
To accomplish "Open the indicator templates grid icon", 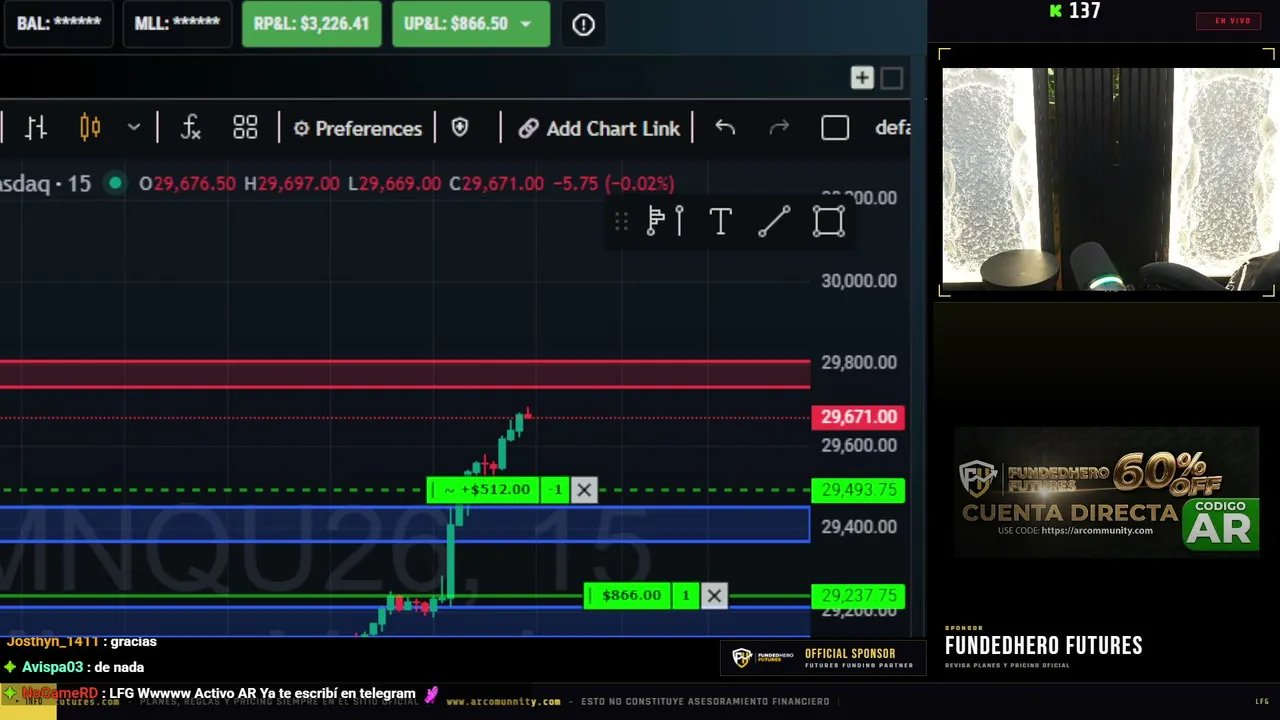I will coord(245,128).
